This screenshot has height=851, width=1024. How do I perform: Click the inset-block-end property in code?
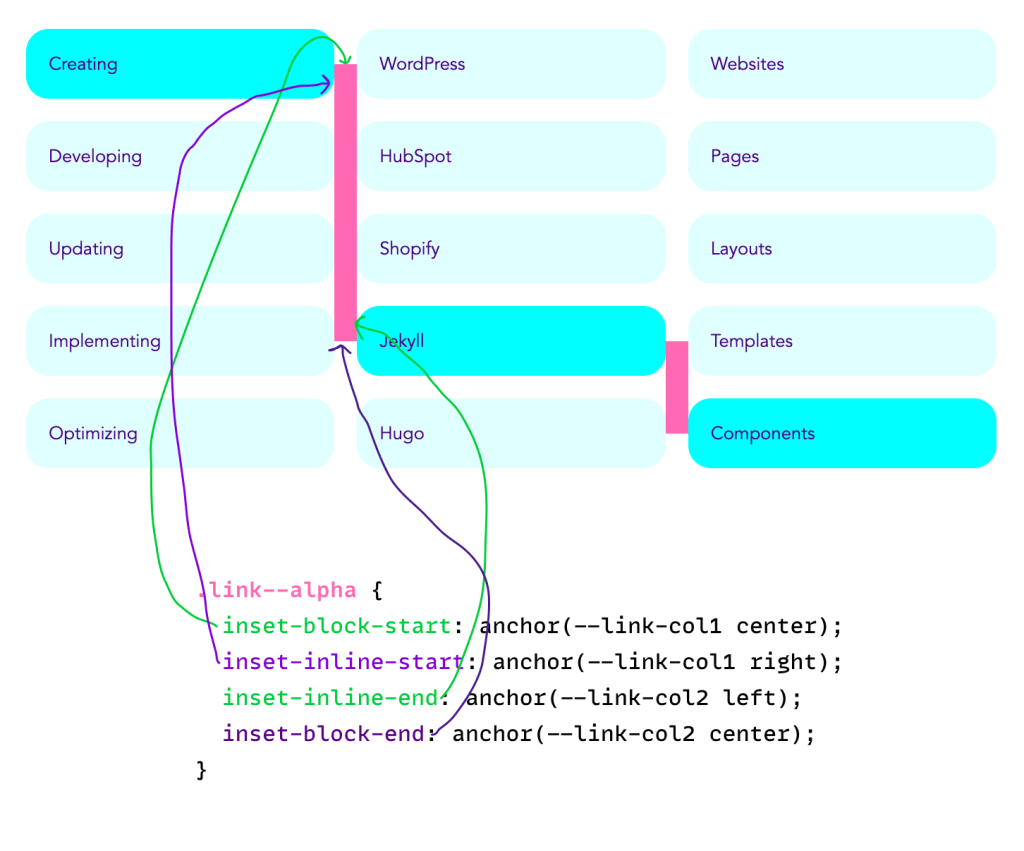tap(323, 734)
